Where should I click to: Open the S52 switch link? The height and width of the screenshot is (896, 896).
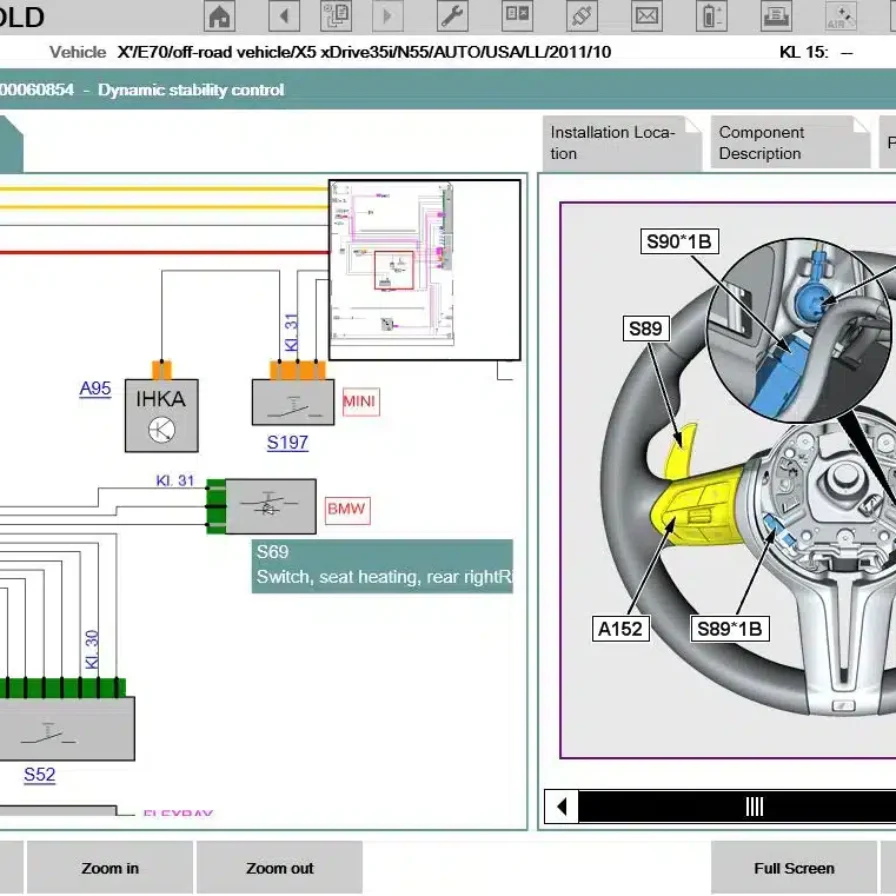(39, 775)
